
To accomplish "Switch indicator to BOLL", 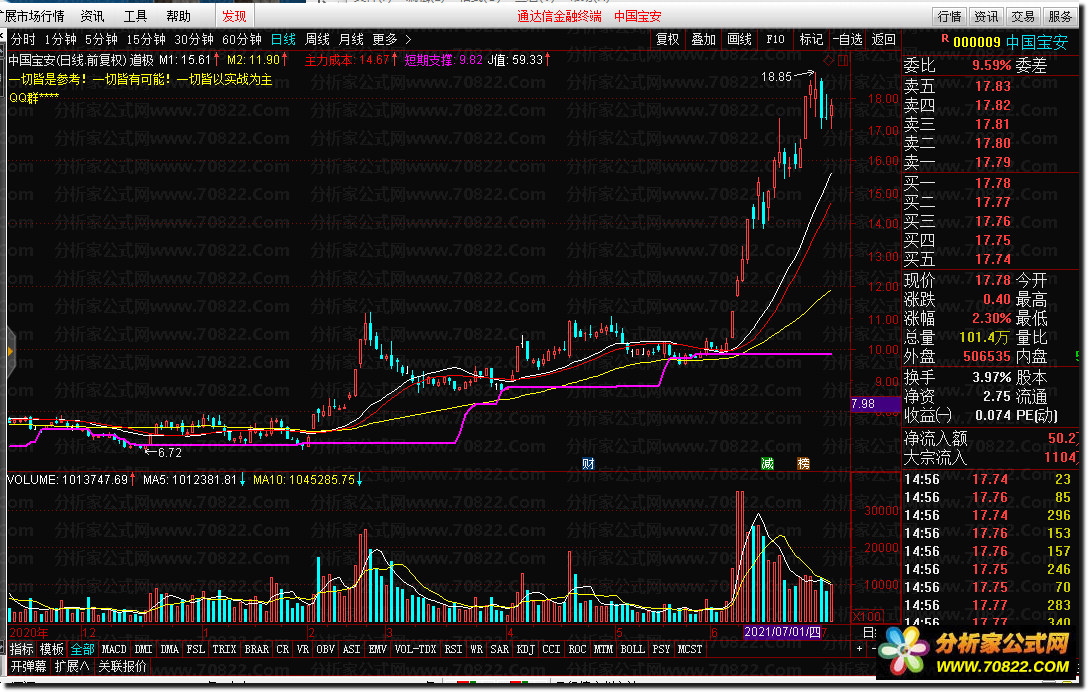I will pos(632,649).
